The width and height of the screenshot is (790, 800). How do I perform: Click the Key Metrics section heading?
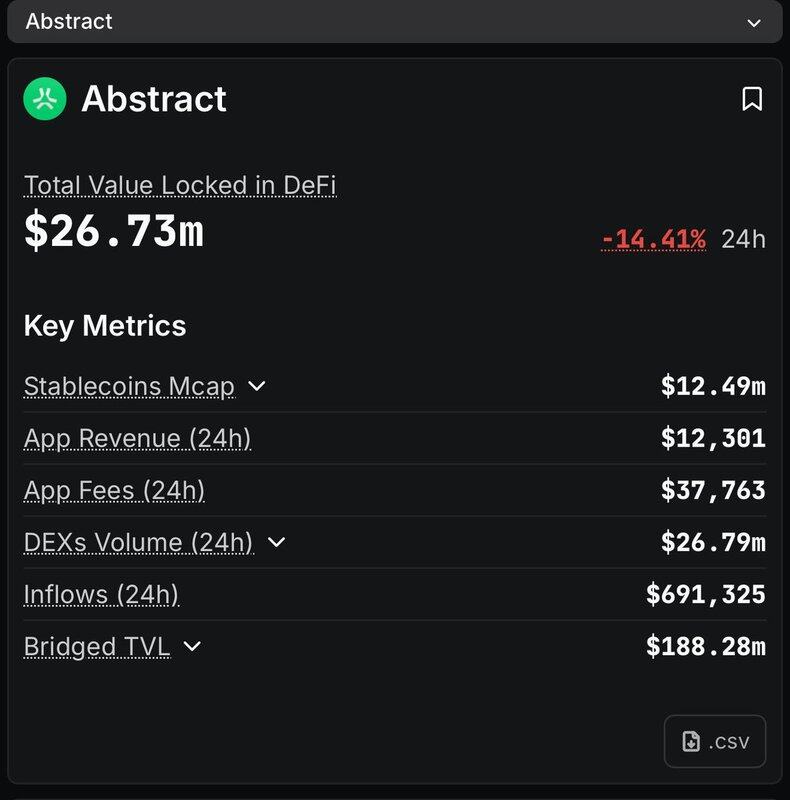click(105, 326)
